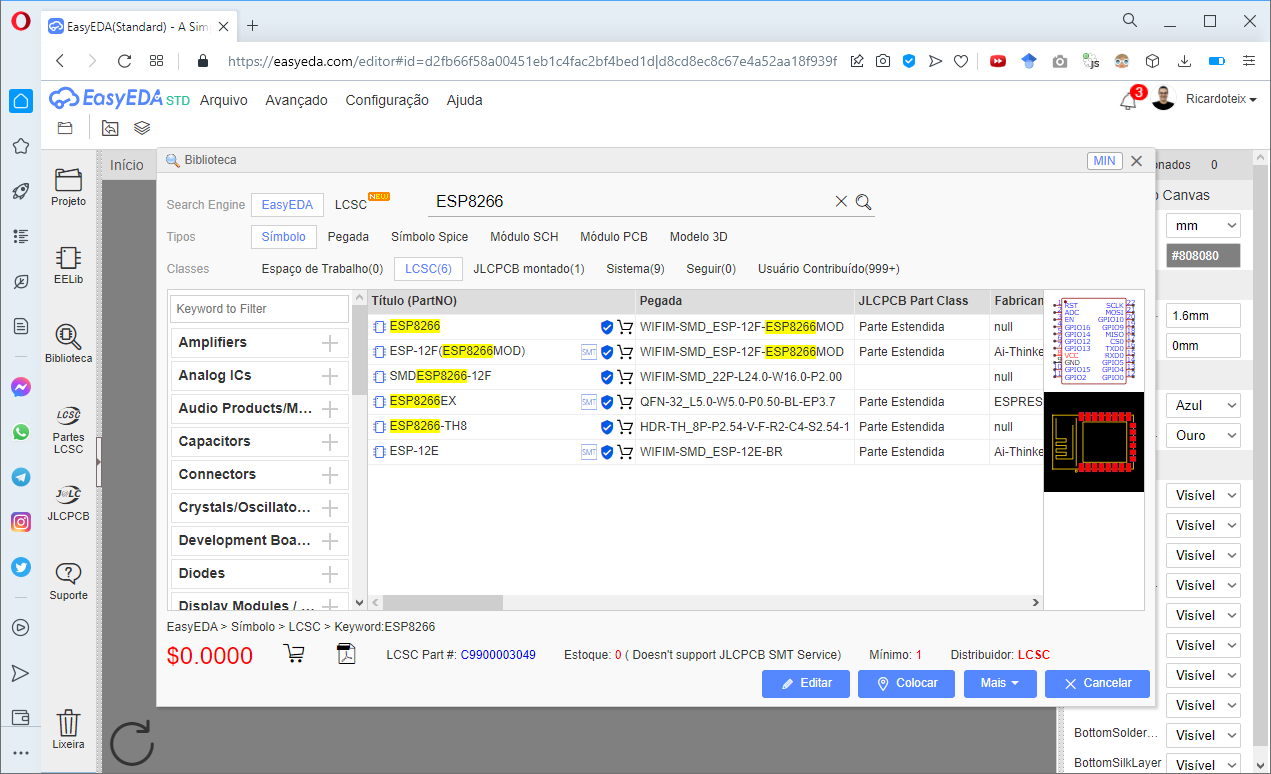
Task: Open the datasheet PDF icon near the price
Action: point(345,653)
